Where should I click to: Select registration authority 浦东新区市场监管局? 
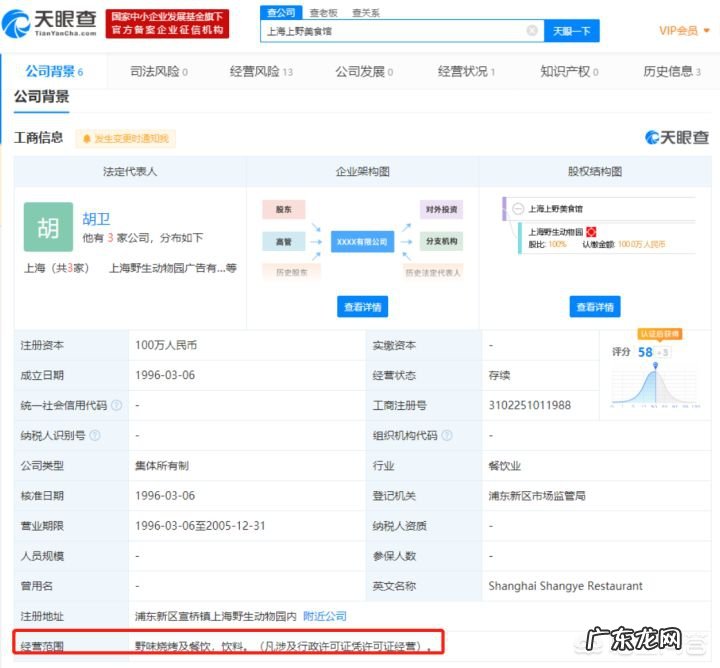(537, 496)
